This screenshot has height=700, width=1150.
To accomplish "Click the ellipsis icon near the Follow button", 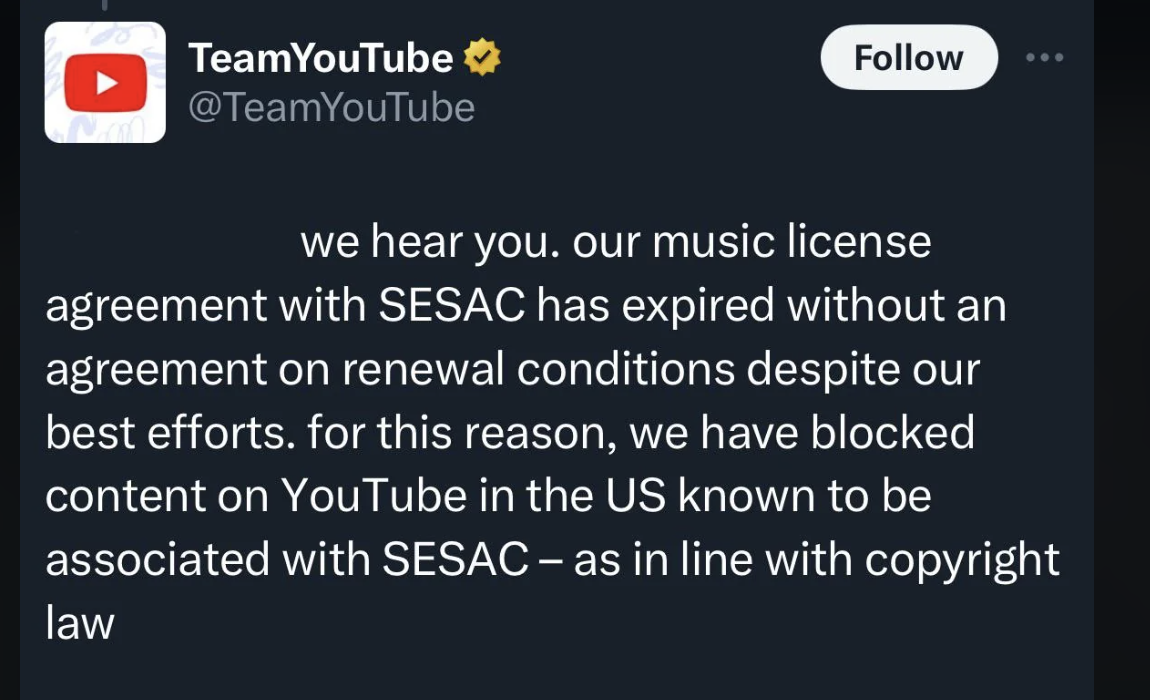I will pyautogui.click(x=1045, y=57).
